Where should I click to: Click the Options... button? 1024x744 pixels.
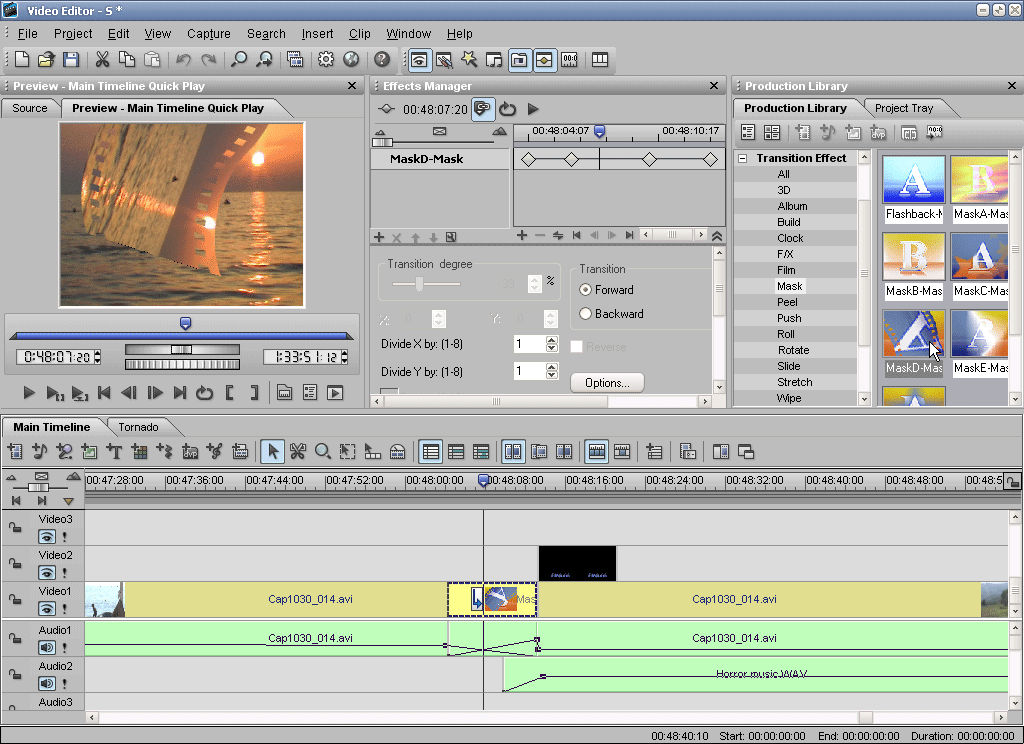(x=607, y=383)
